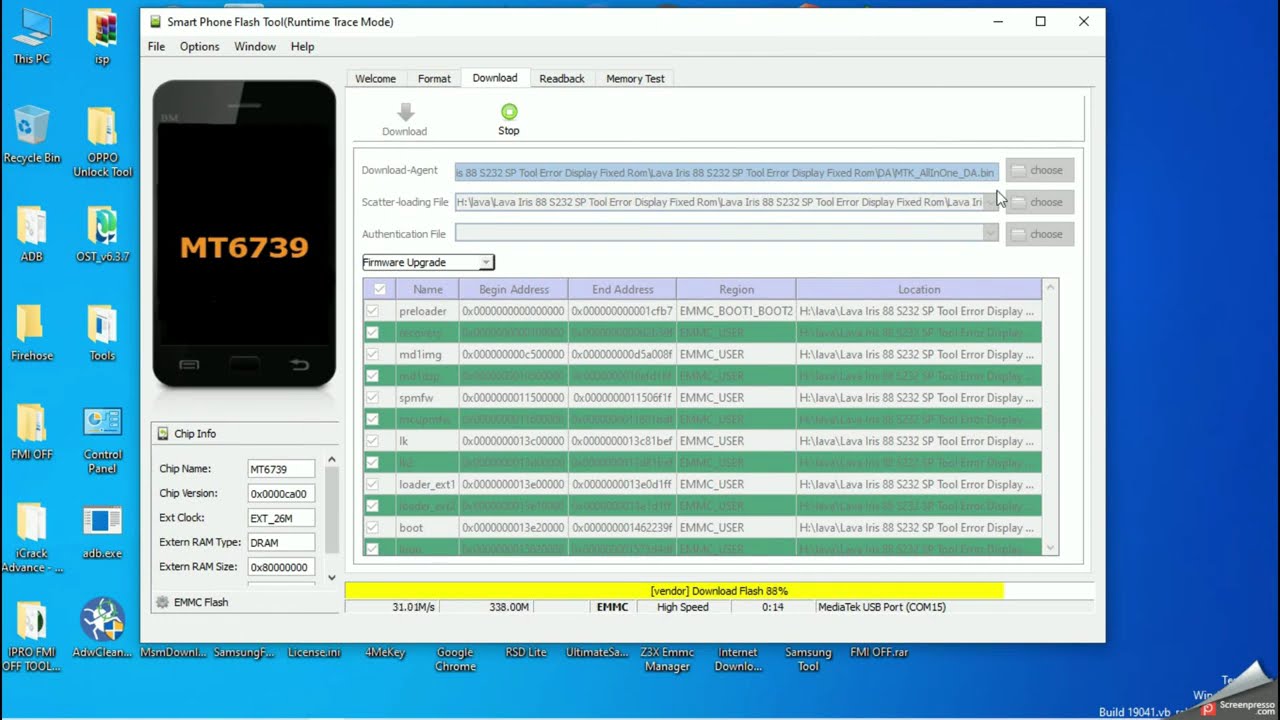Click the Screenpresso logo icon
Screen dimensions: 1280x720
pyautogui.click(x=1208, y=707)
